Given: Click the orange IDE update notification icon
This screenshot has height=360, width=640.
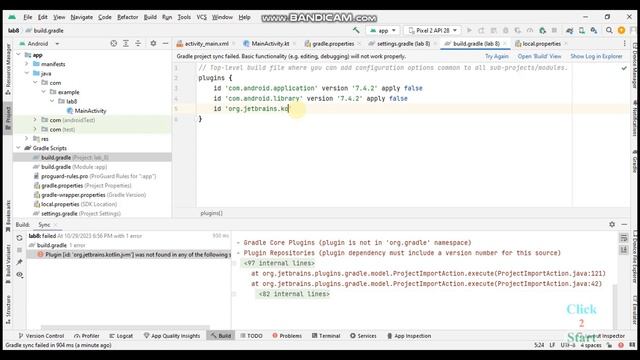Looking at the screenshot, I should point(621,31).
